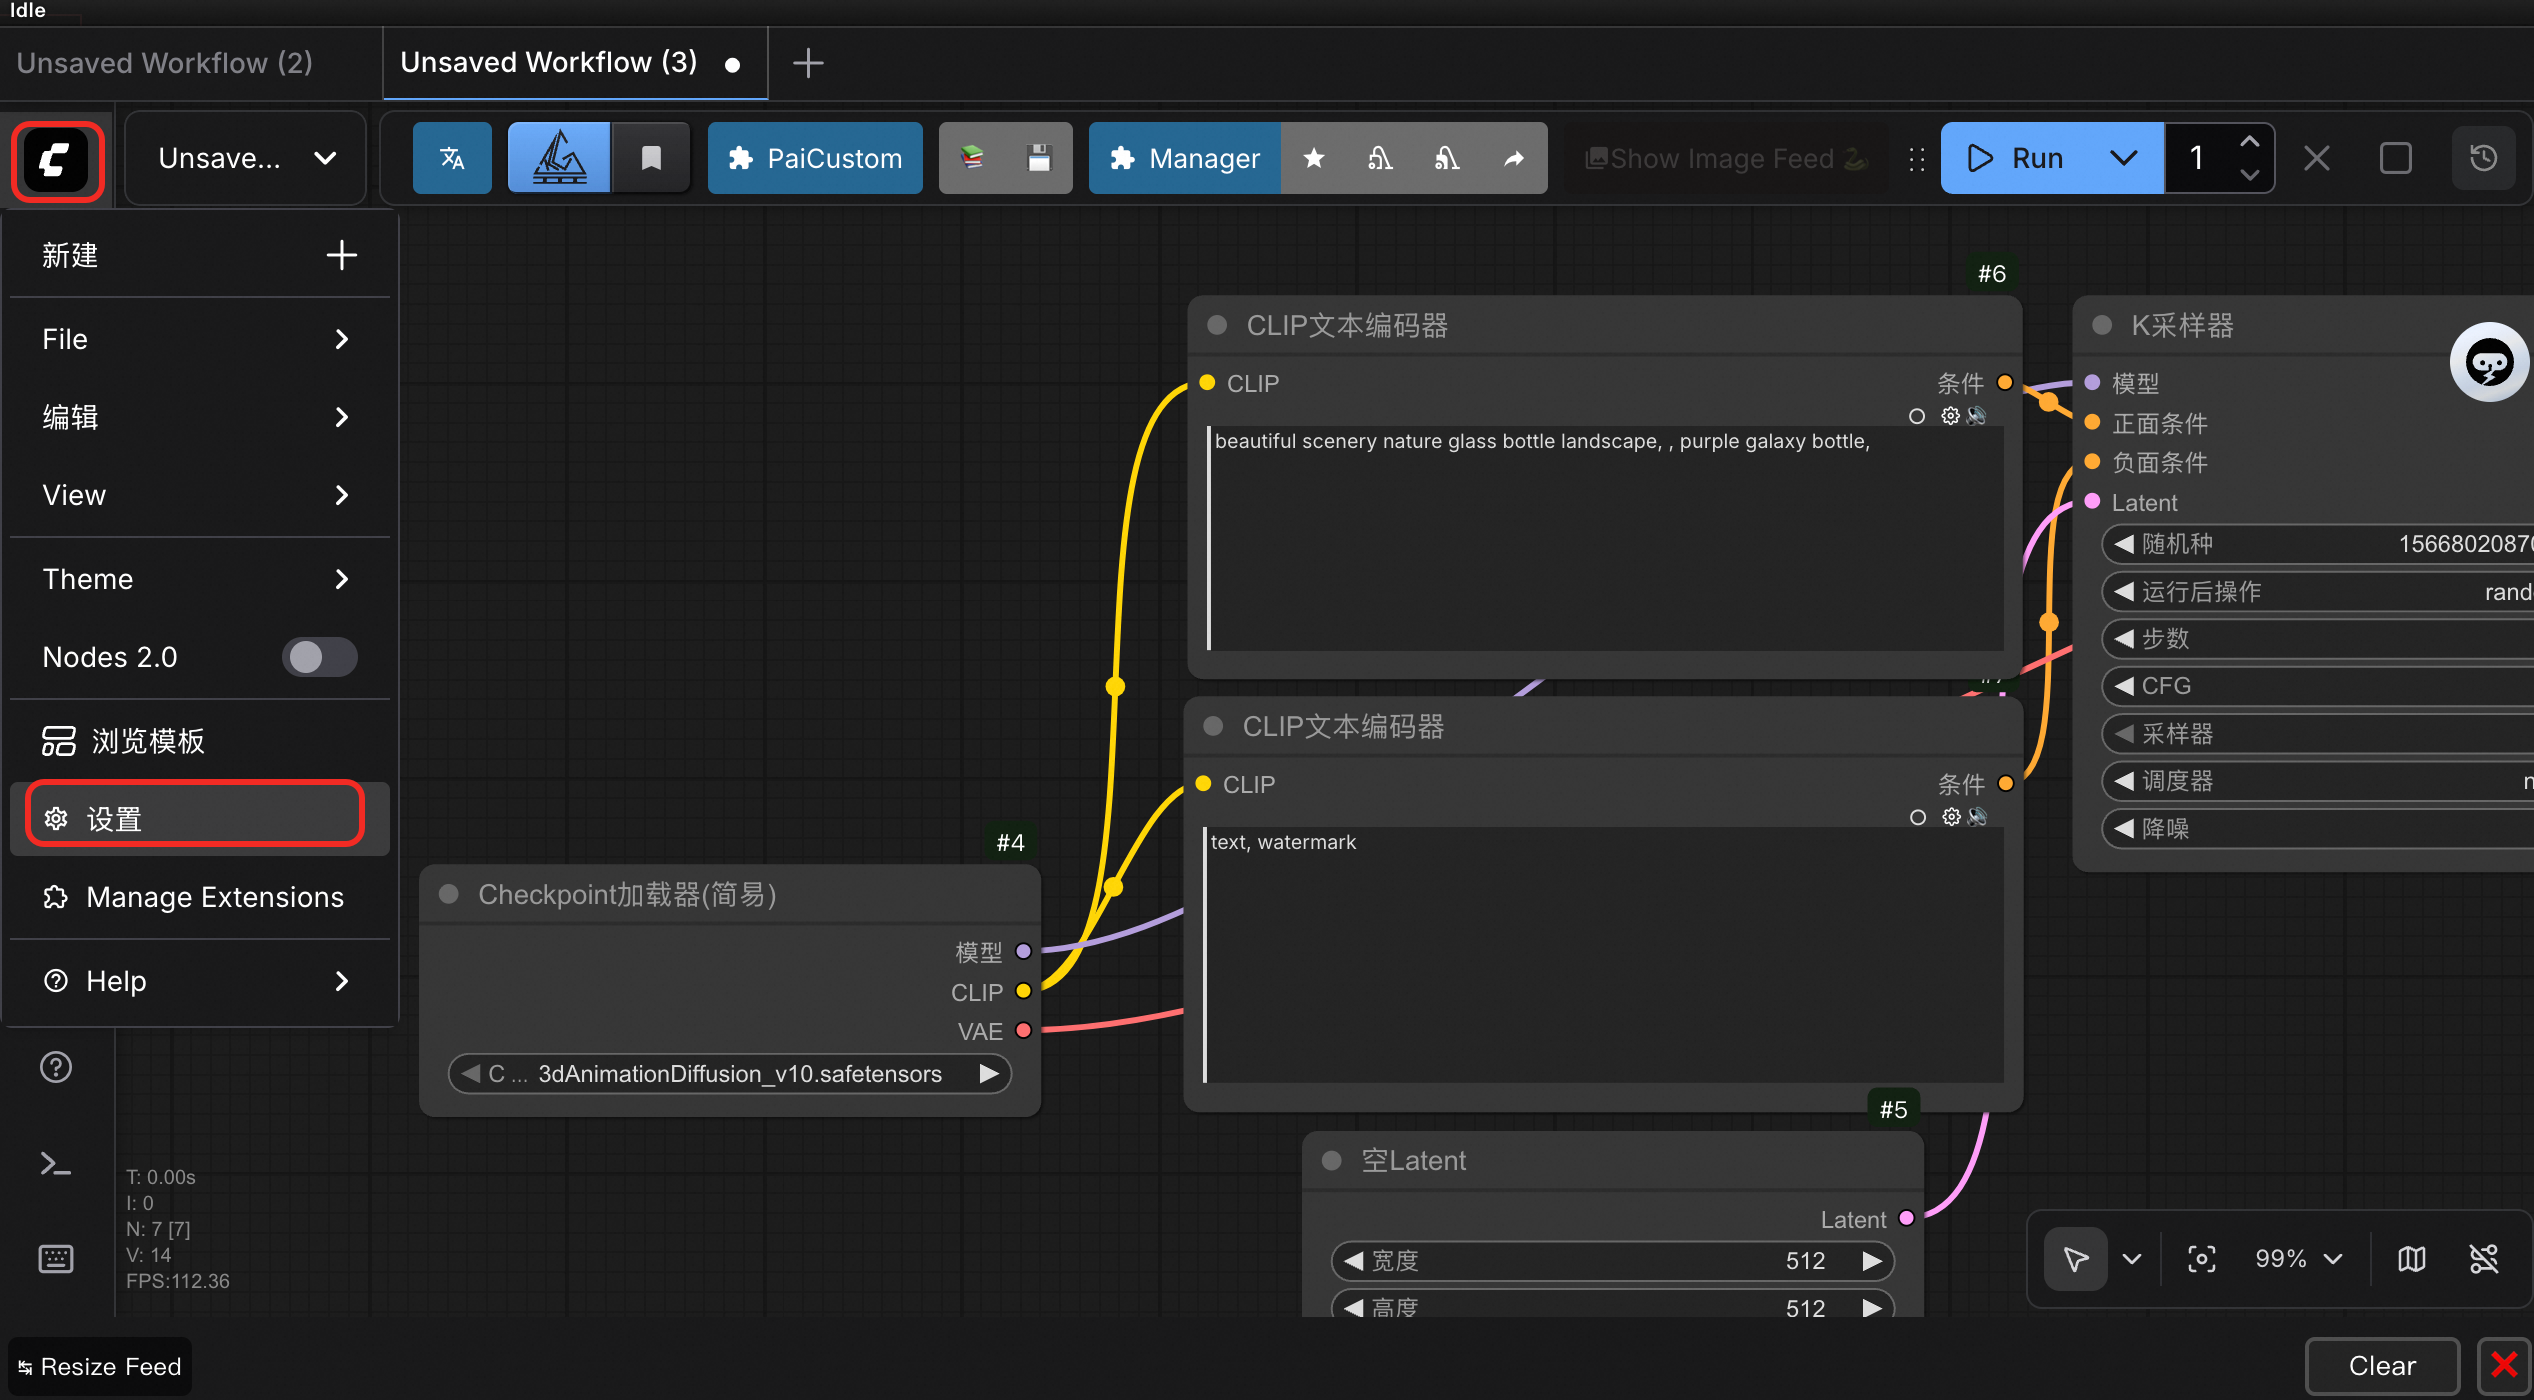The width and height of the screenshot is (2534, 1400).
Task: Toggle the minimap icon in bottom toolbar
Action: 2411,1259
